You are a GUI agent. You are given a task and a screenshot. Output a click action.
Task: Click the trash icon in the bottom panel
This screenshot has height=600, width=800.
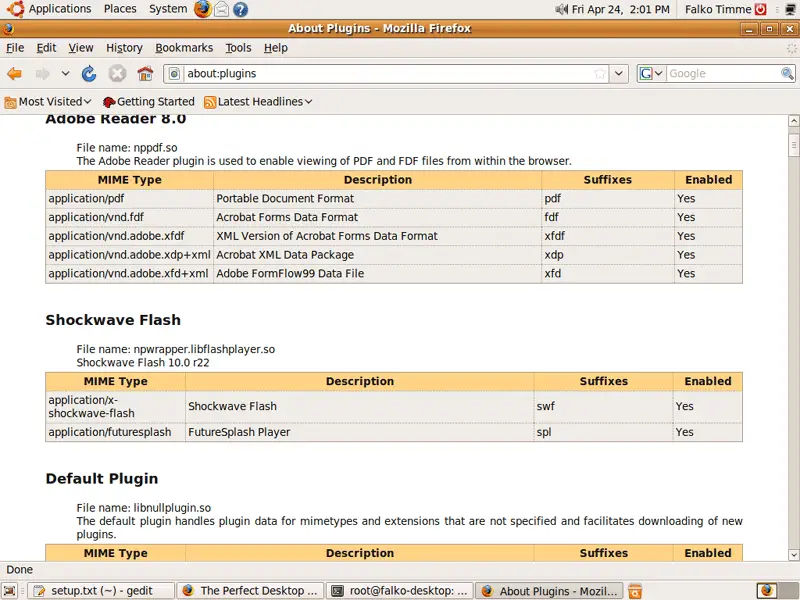[x=635, y=591]
